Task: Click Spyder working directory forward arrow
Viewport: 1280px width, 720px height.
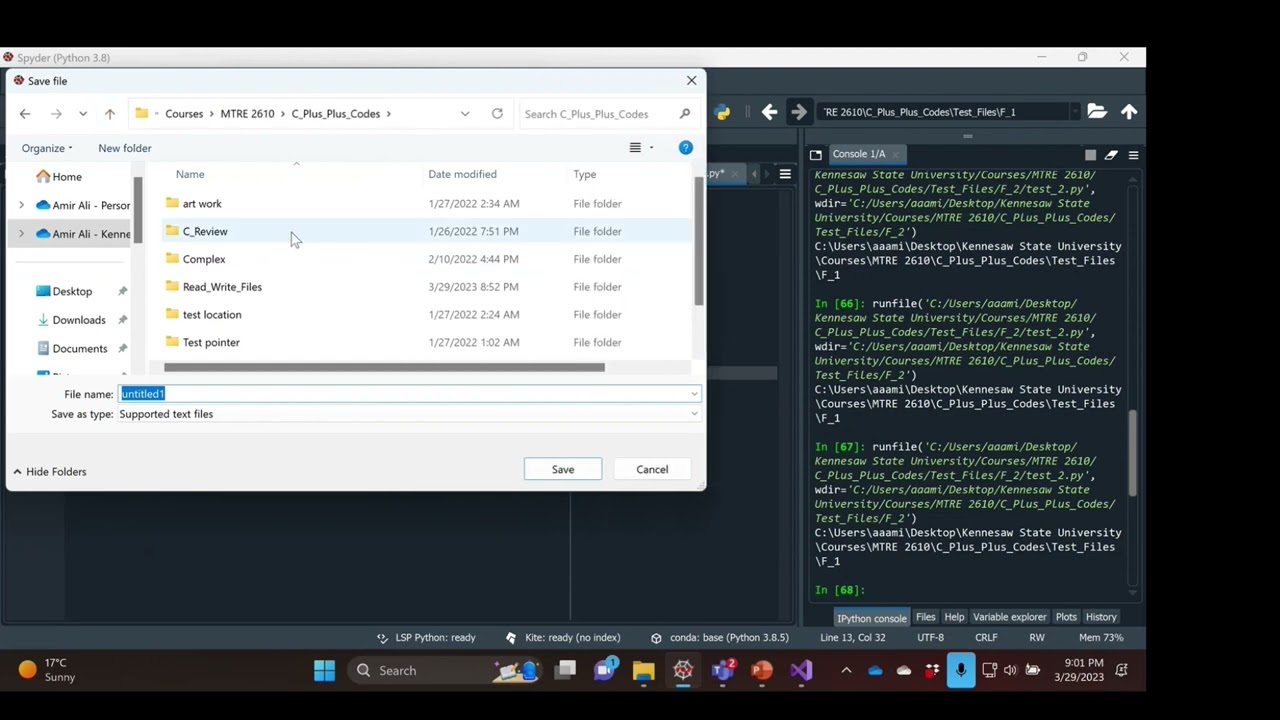Action: 798,112
